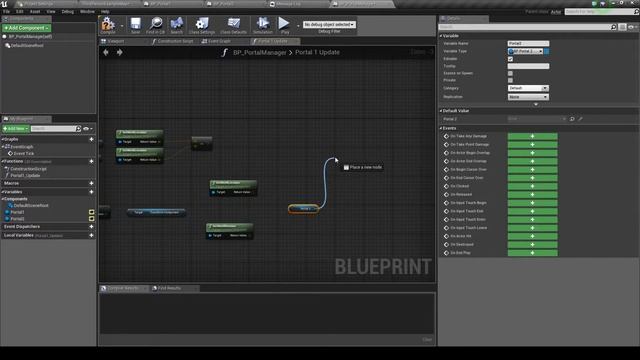Switch to Event Graph tab
The image size is (640, 360).
tap(219, 41)
